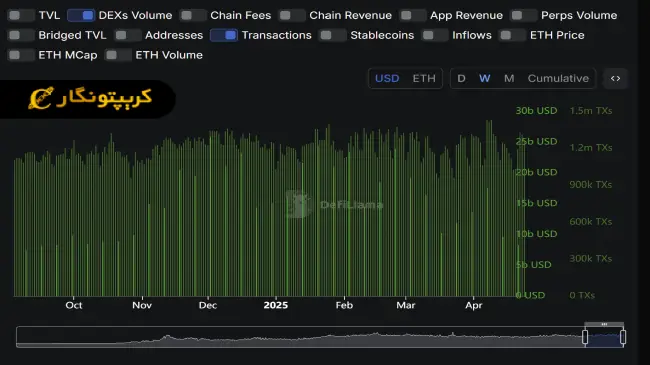The width and height of the screenshot is (650, 365).
Task: Turn off the Transactions toggle
Action: pos(224,35)
